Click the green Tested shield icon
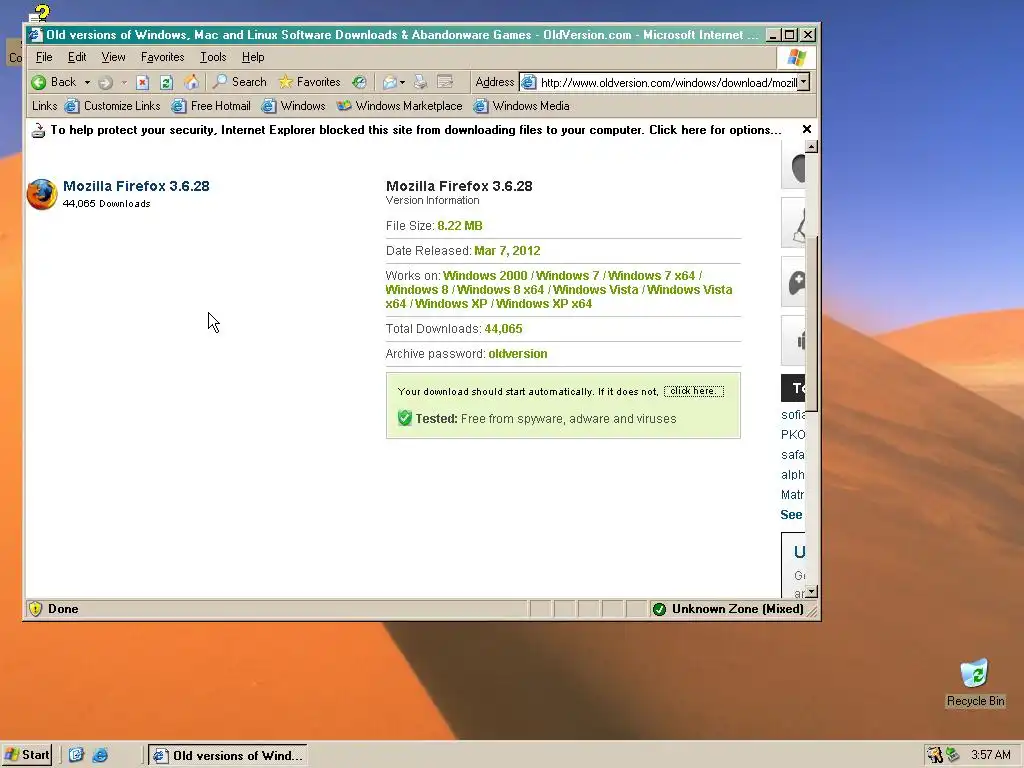1024x768 pixels. (404, 418)
